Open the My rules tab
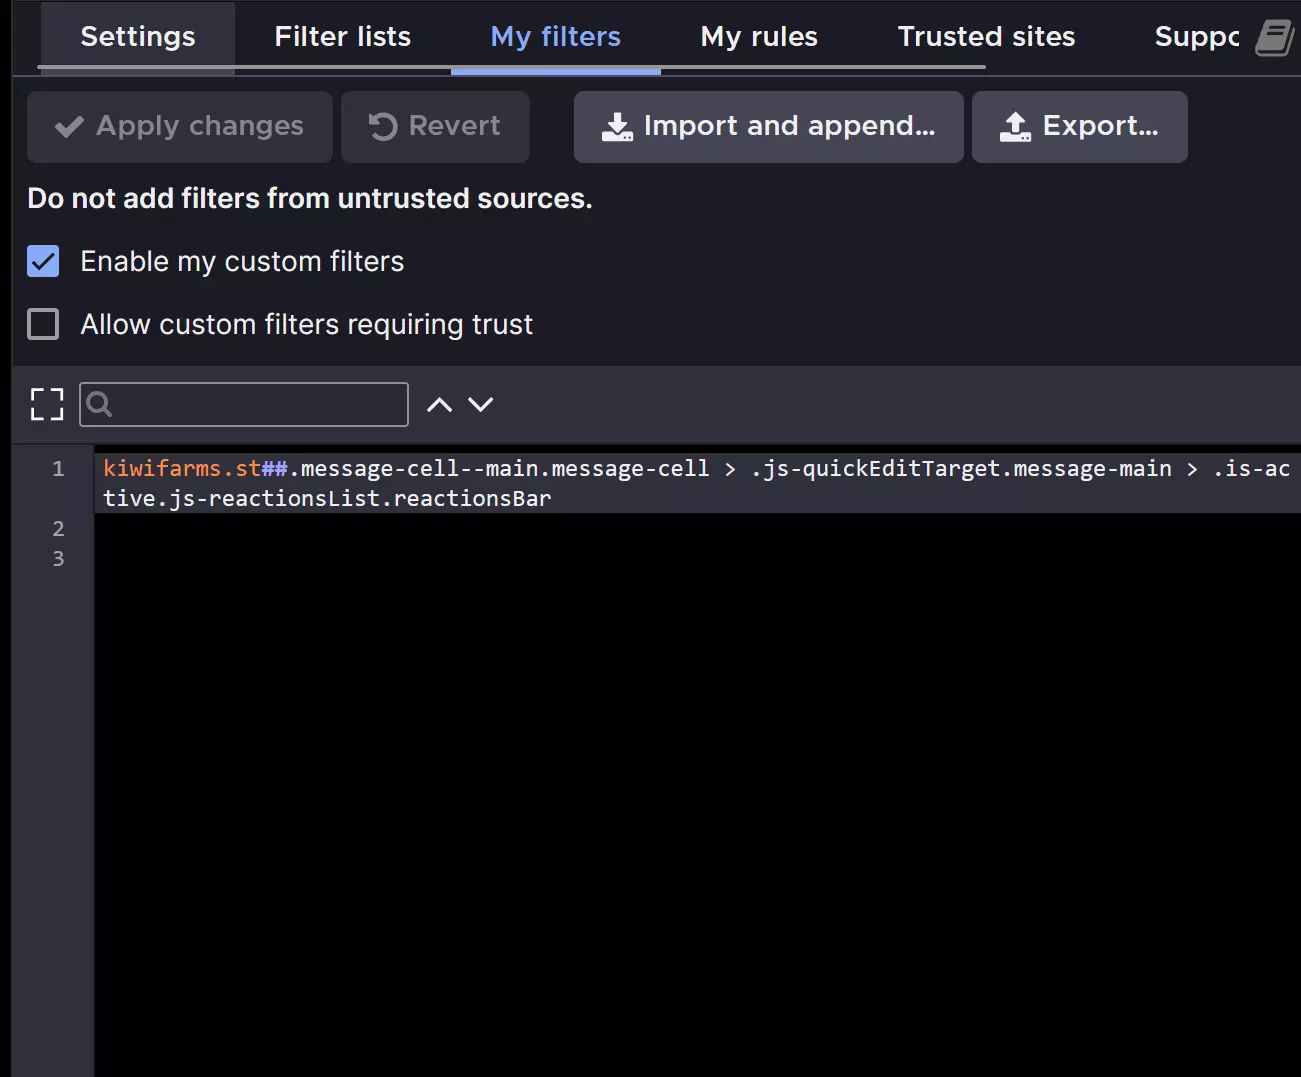The image size is (1301, 1077). click(759, 37)
